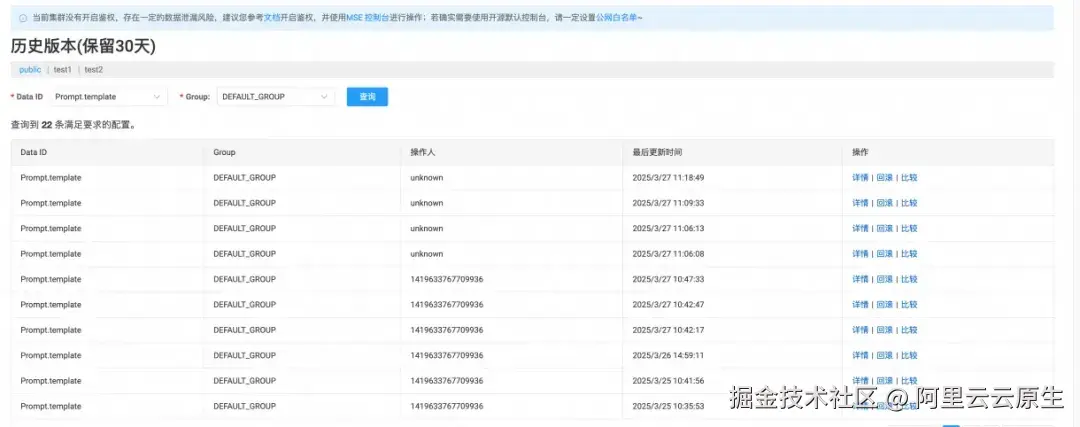
Task: Click the blue 查询 button
Action: [367, 97]
